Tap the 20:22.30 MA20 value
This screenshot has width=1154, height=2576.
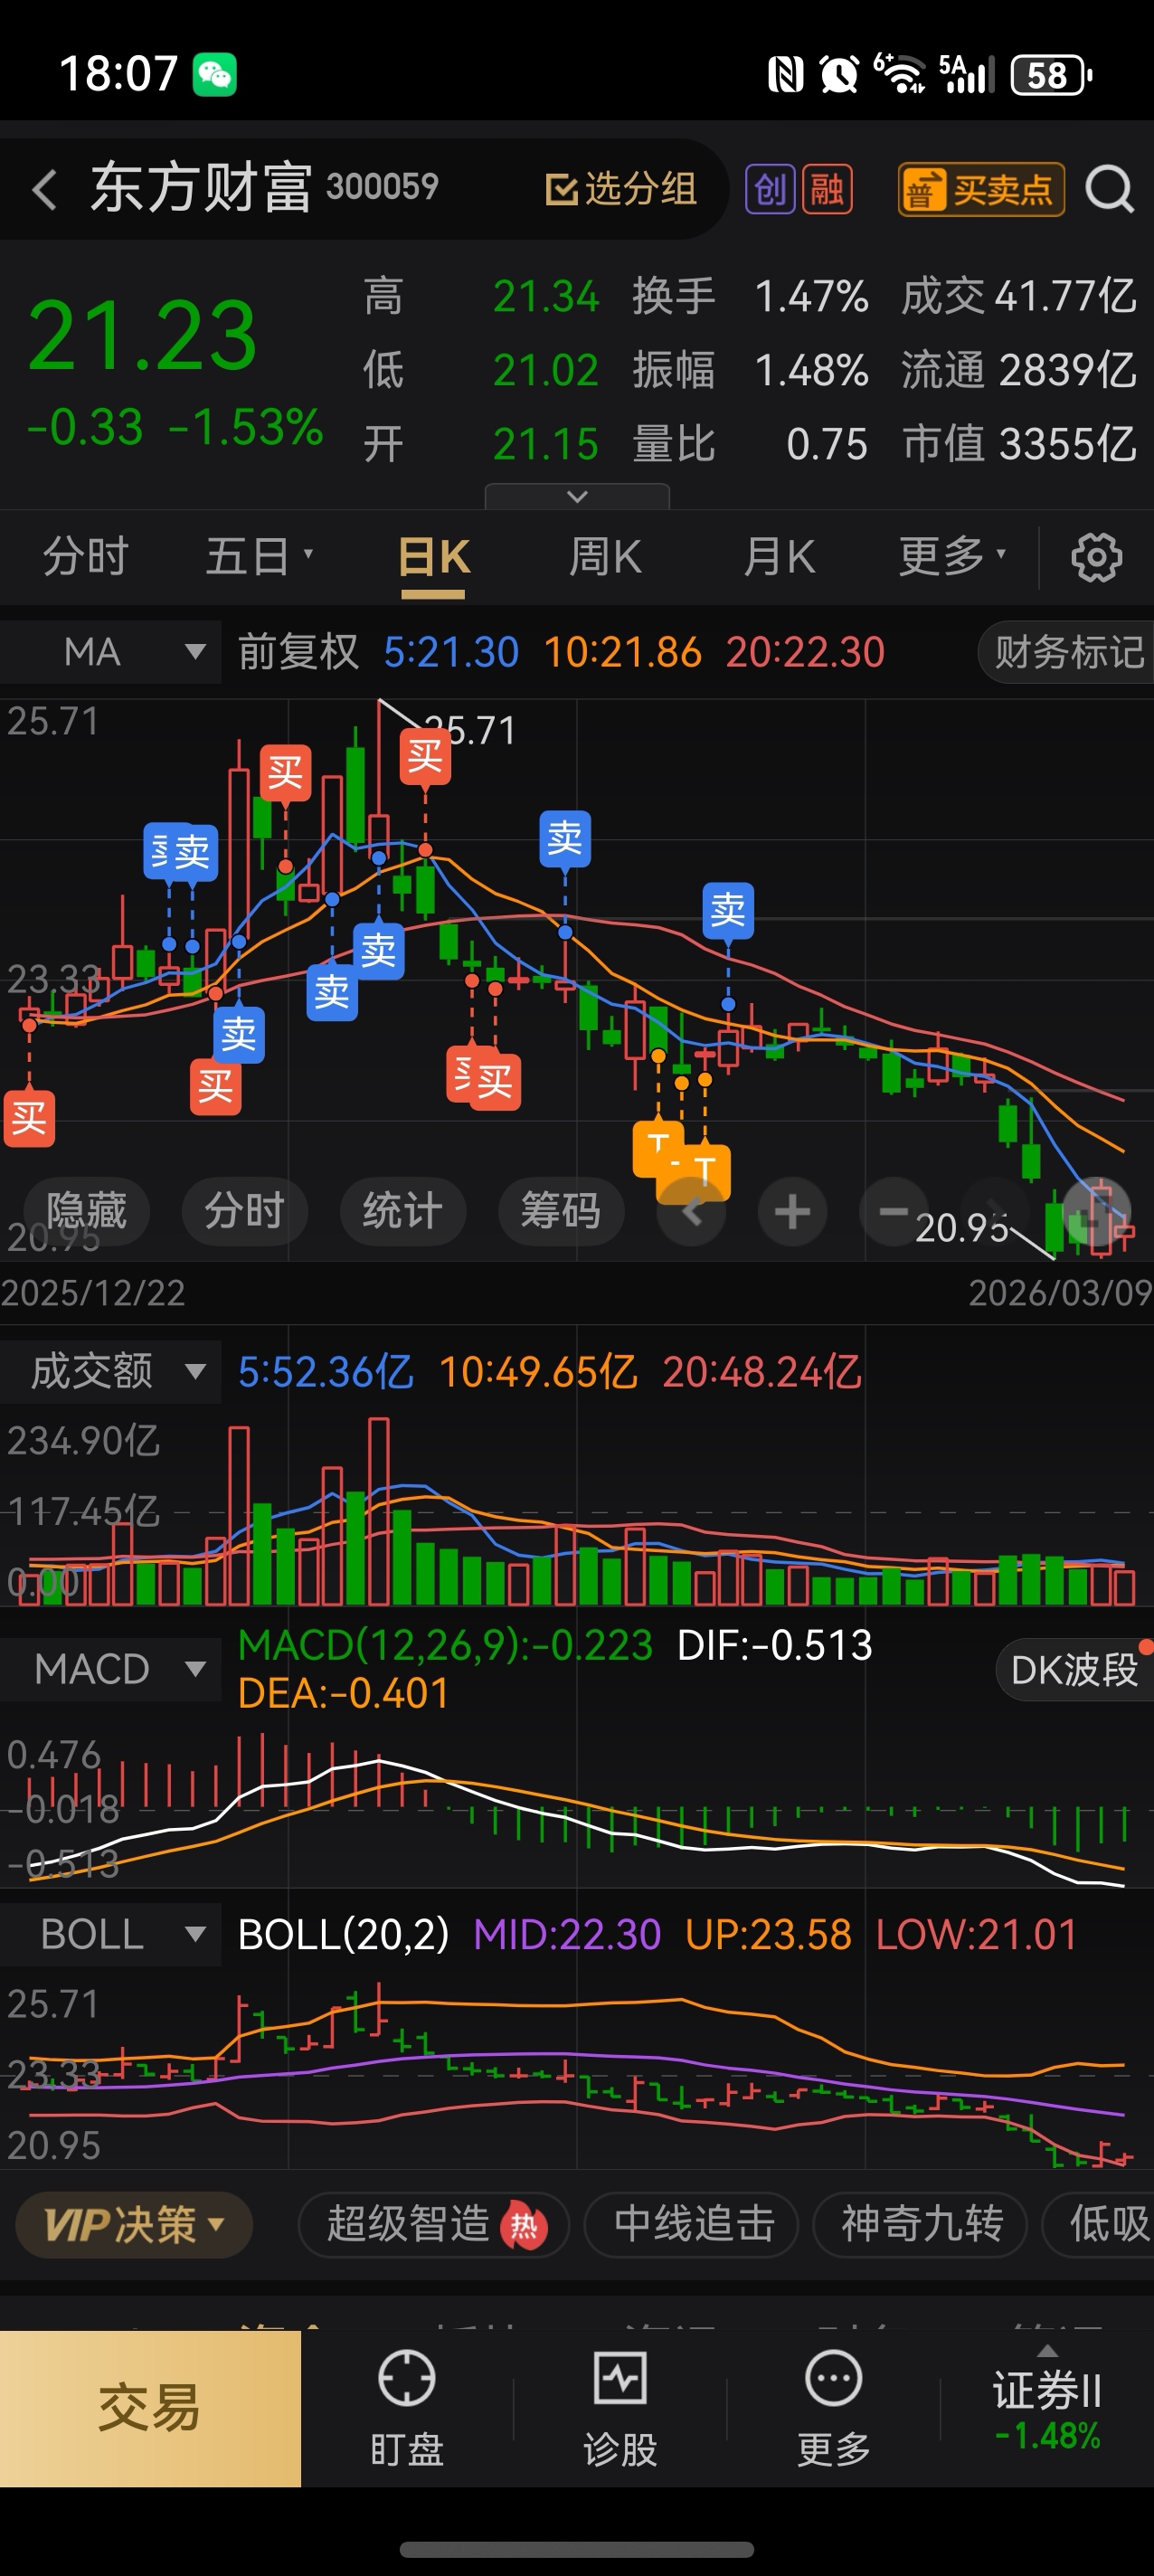click(x=805, y=652)
